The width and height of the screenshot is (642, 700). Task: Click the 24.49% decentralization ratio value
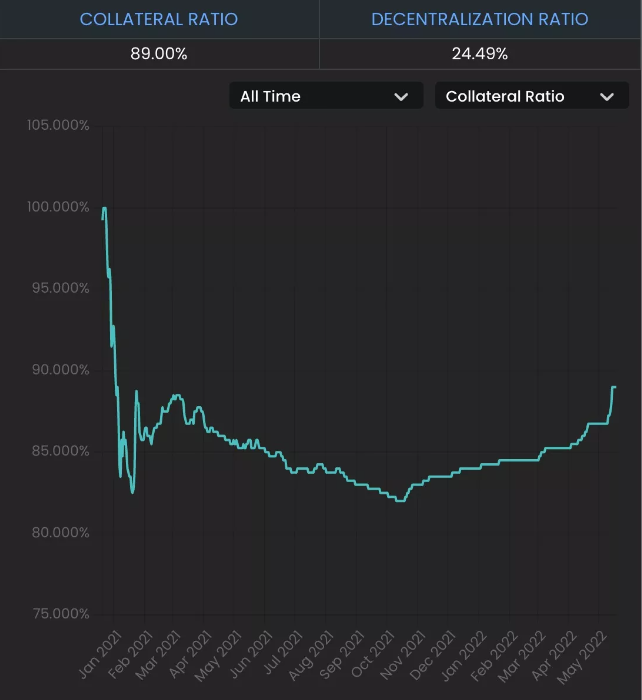tap(480, 54)
